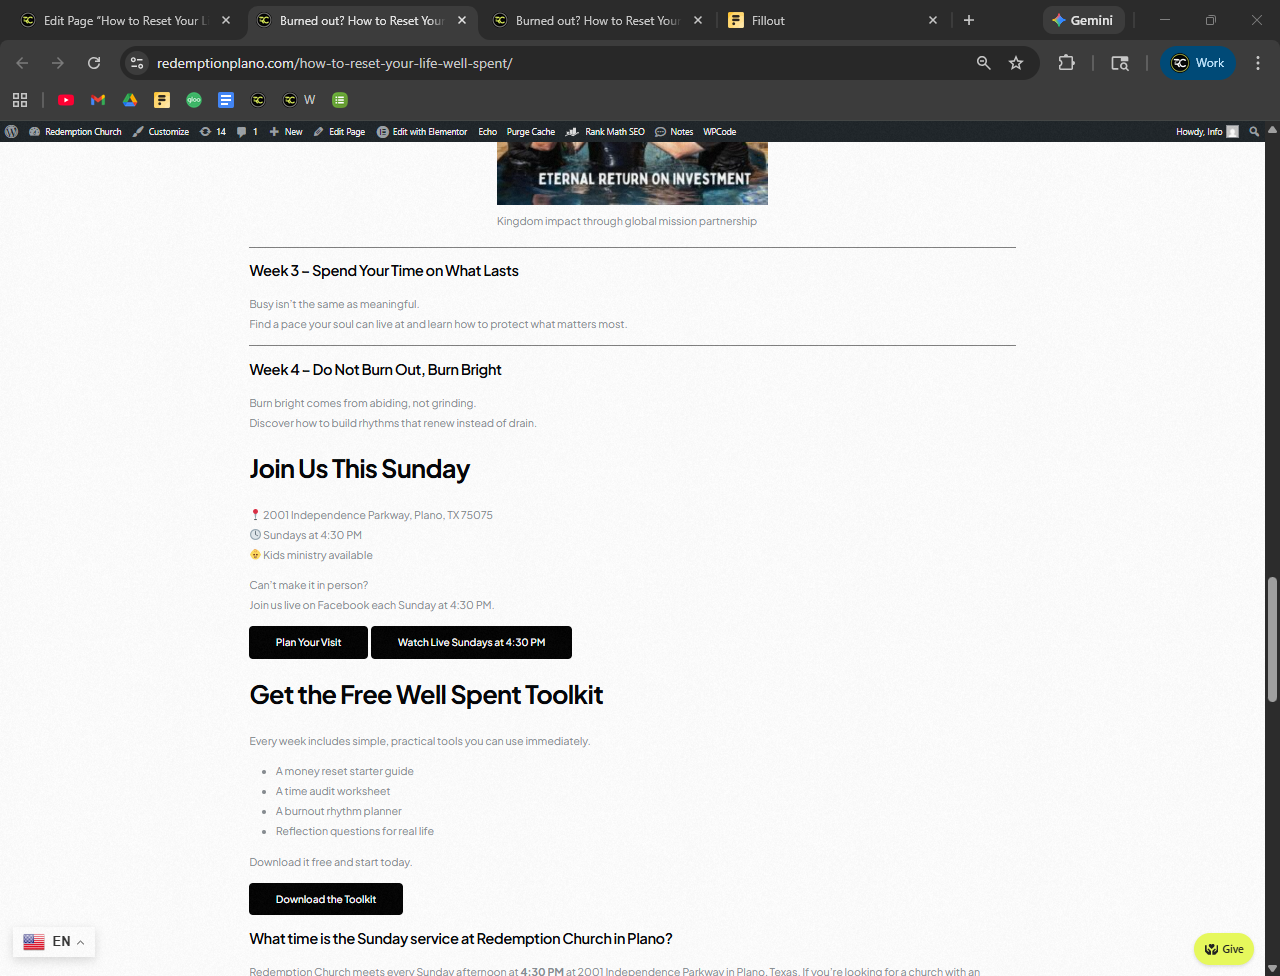
Task: Click the WordPress logo in admin bar
Action: tap(12, 132)
